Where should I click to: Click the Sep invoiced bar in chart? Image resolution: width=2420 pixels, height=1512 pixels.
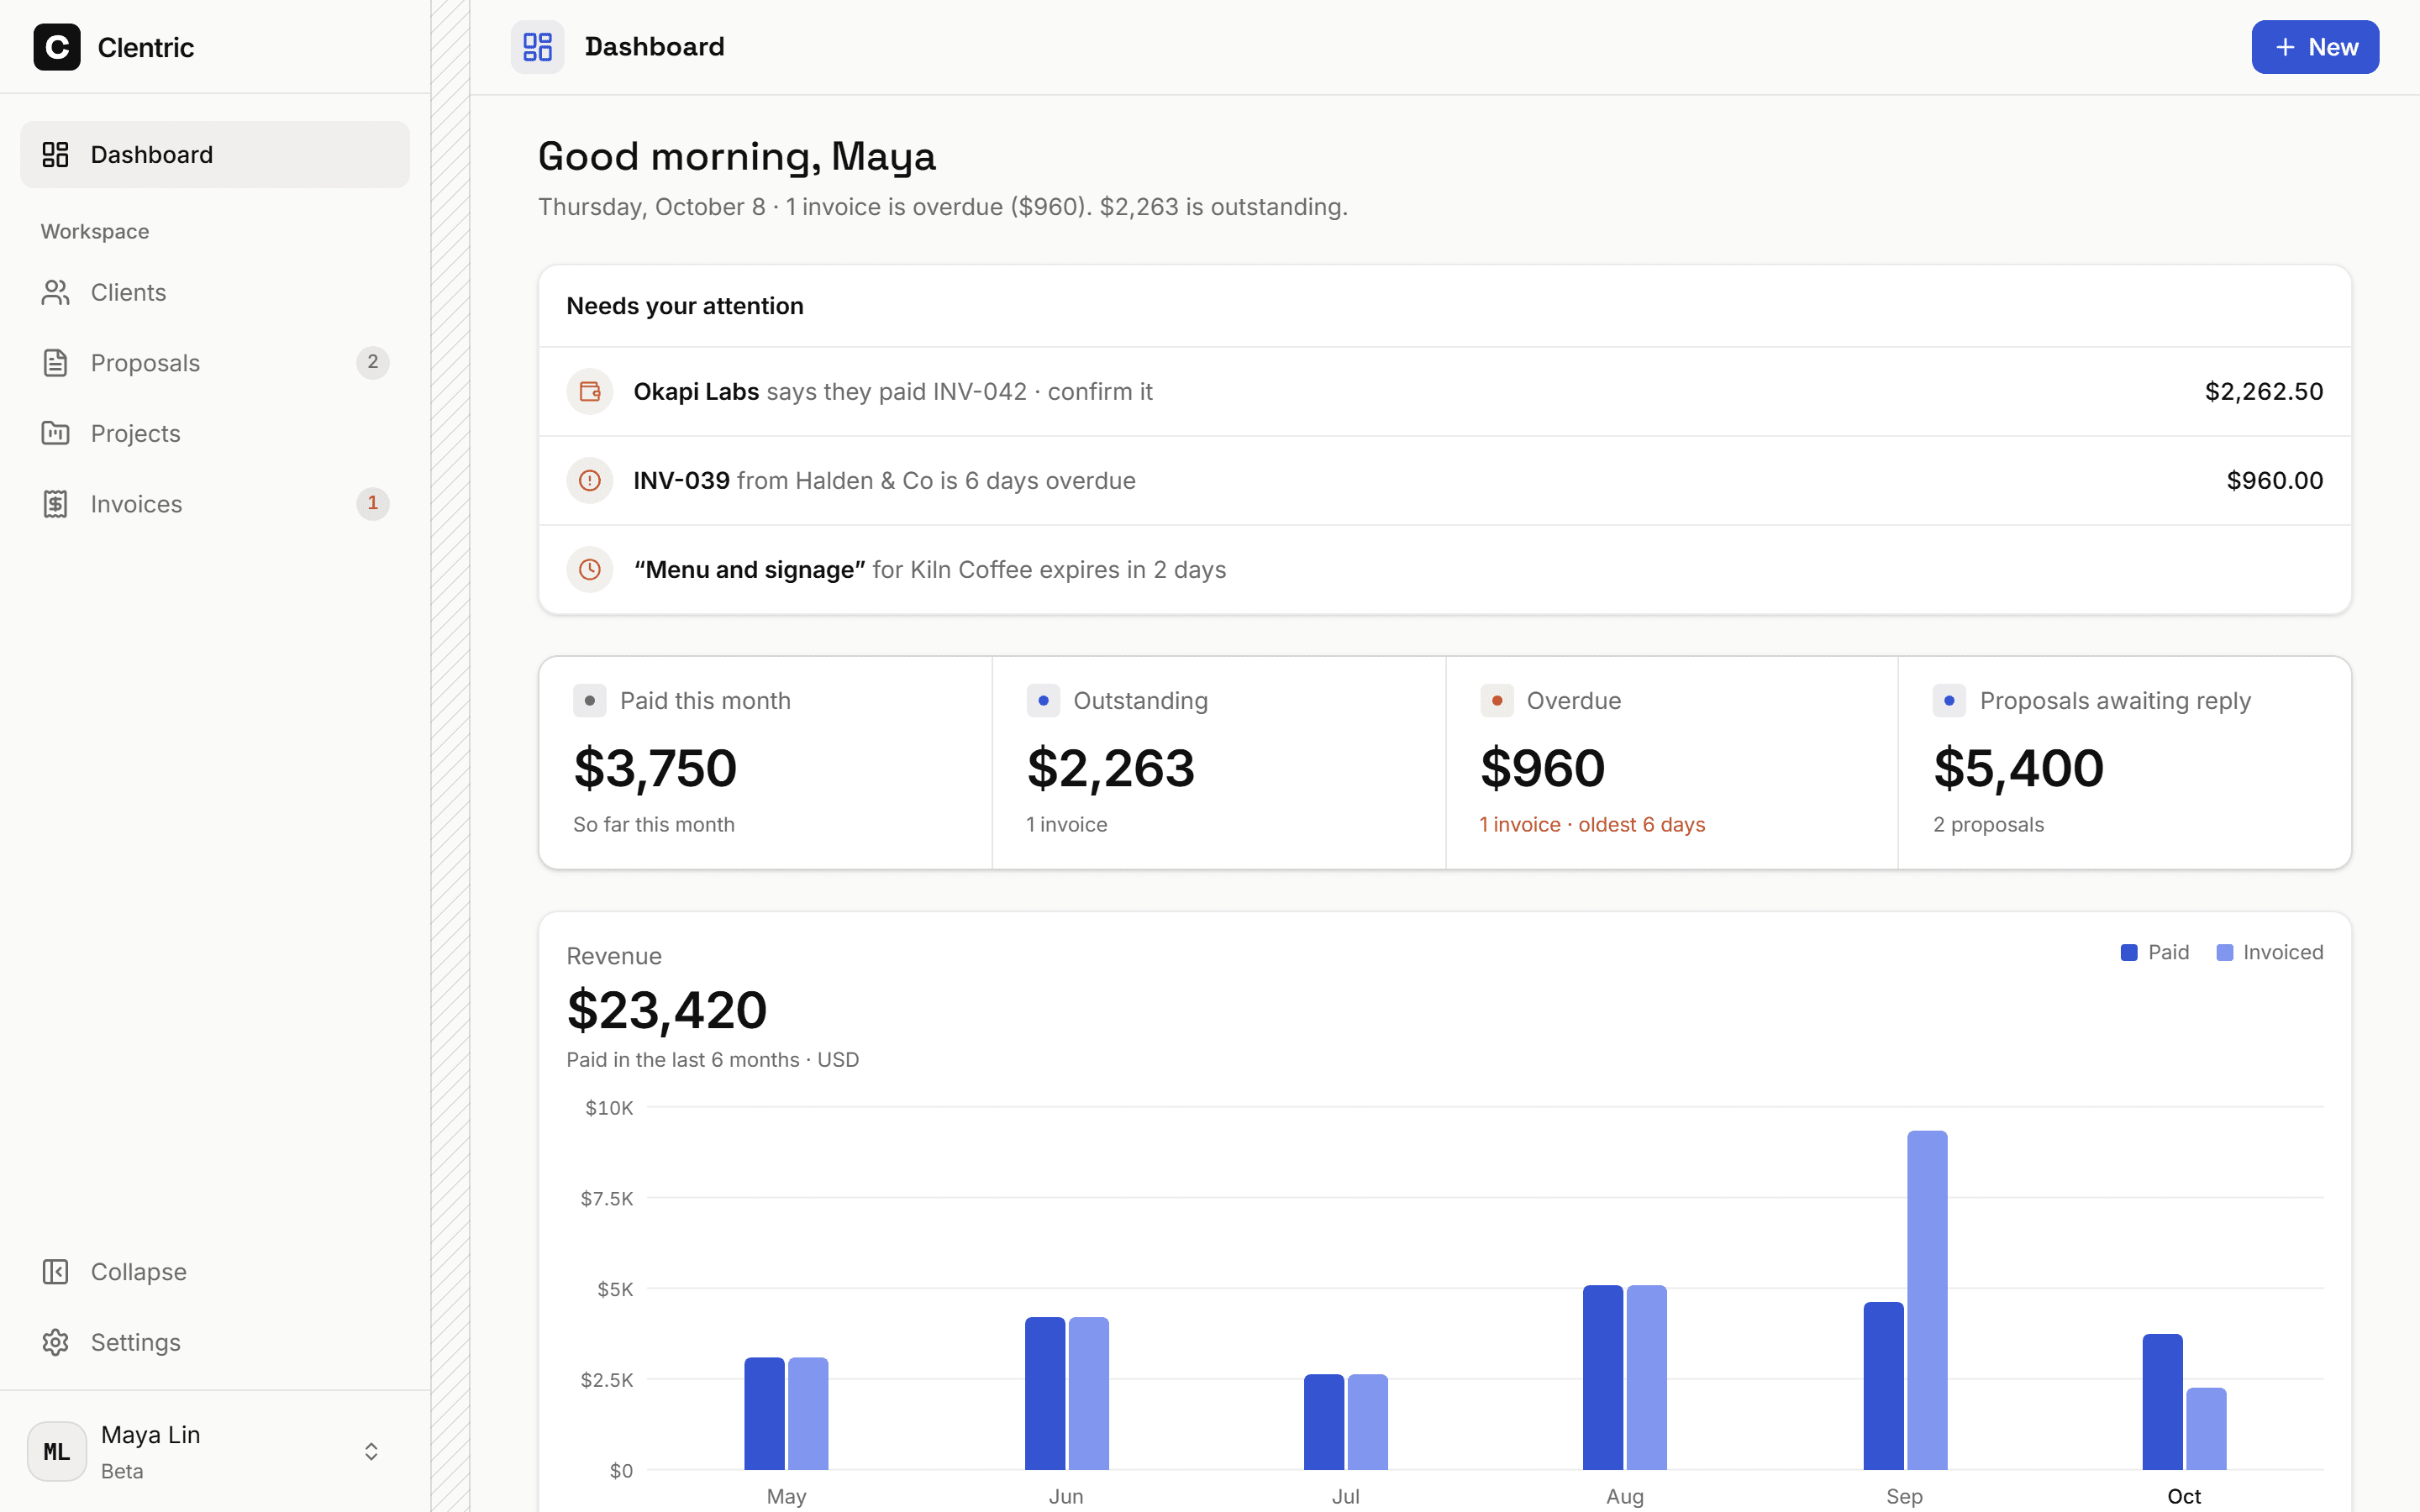tap(1927, 1300)
